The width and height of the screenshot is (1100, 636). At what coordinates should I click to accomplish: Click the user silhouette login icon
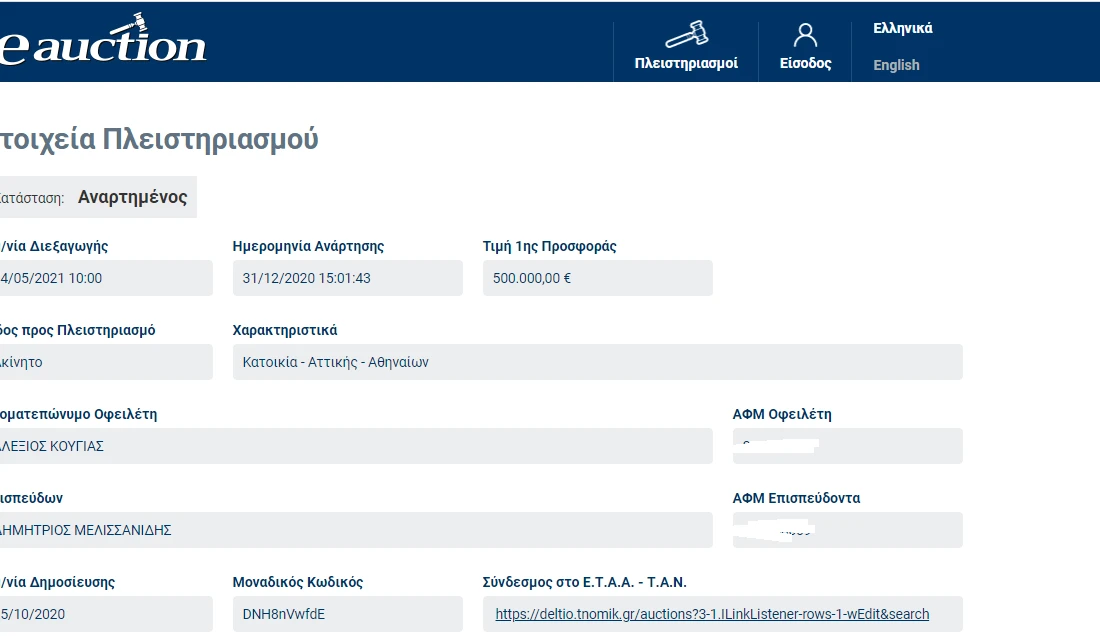pos(805,35)
